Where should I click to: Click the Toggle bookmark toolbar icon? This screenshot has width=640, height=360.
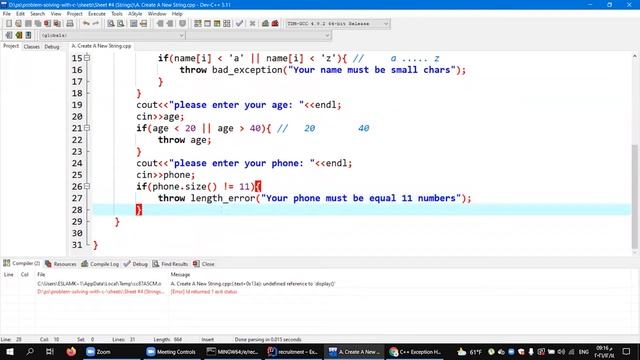click(182, 24)
